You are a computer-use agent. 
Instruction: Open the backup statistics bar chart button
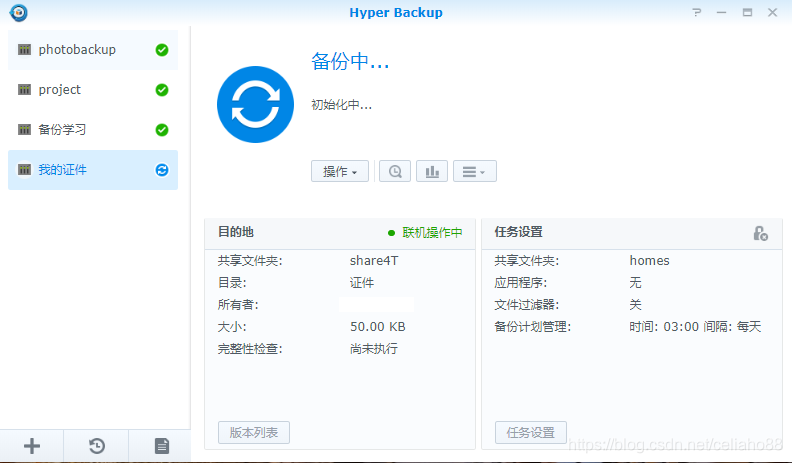[x=432, y=171]
